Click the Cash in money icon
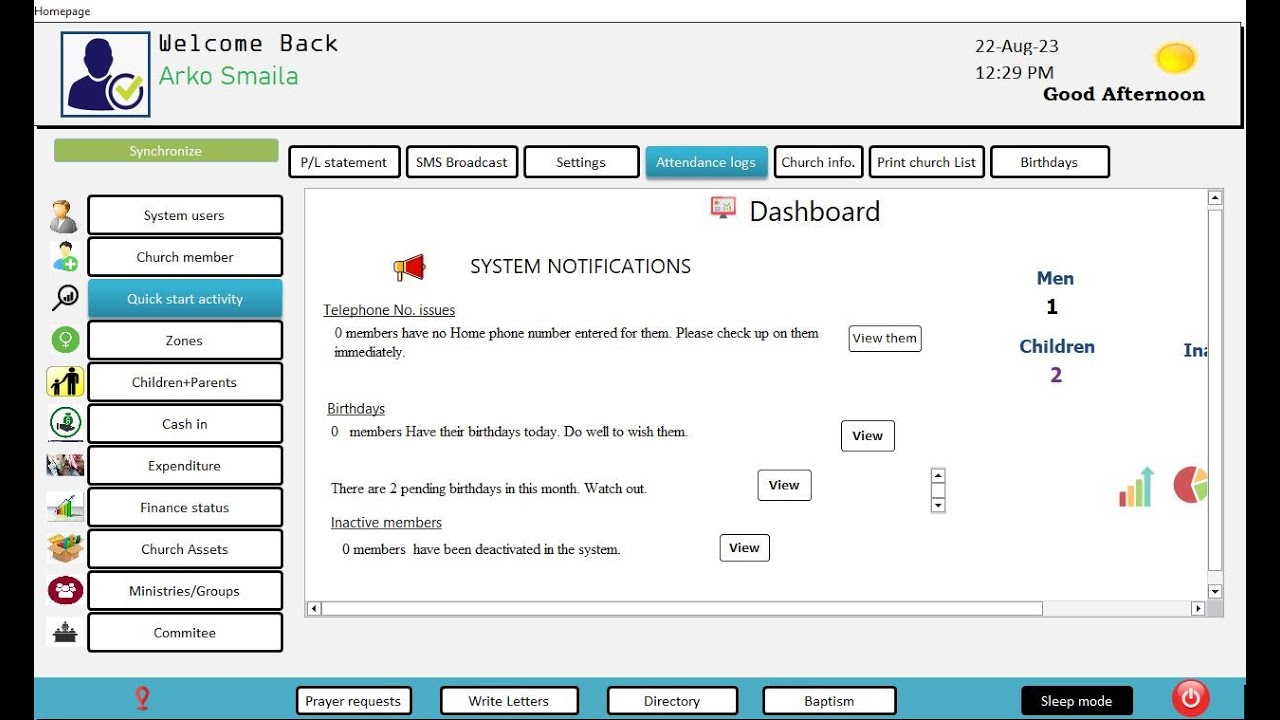 click(65, 424)
